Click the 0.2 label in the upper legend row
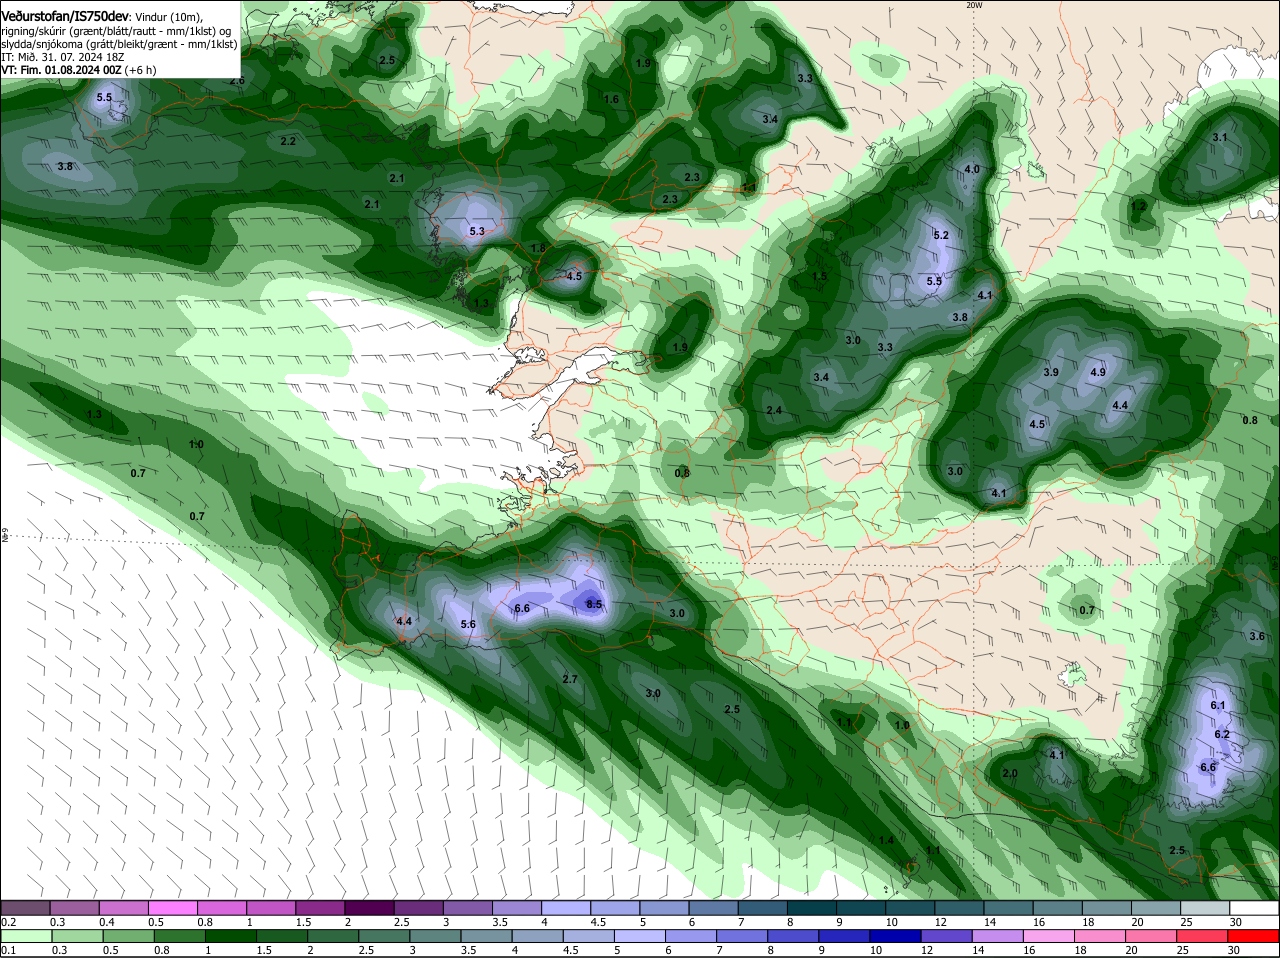 8,922
